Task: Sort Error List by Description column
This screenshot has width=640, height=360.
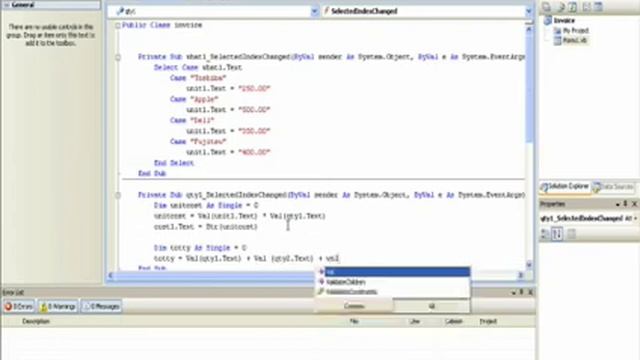Action: tap(36, 322)
